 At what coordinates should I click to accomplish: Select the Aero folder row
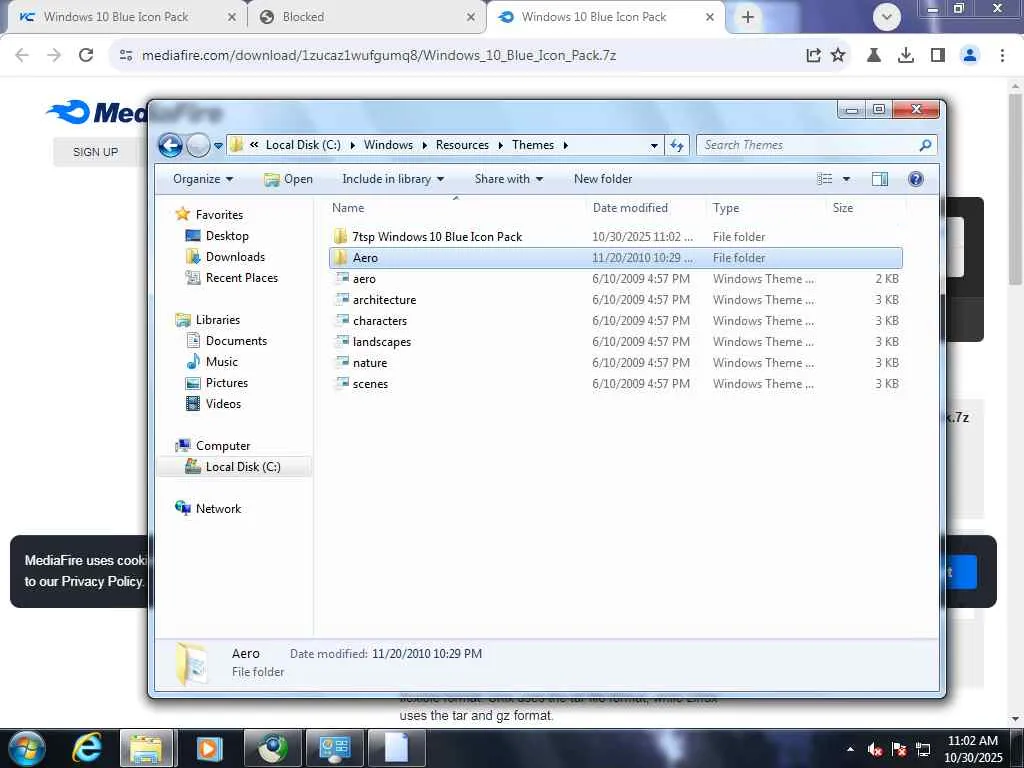pyautogui.click(x=616, y=257)
